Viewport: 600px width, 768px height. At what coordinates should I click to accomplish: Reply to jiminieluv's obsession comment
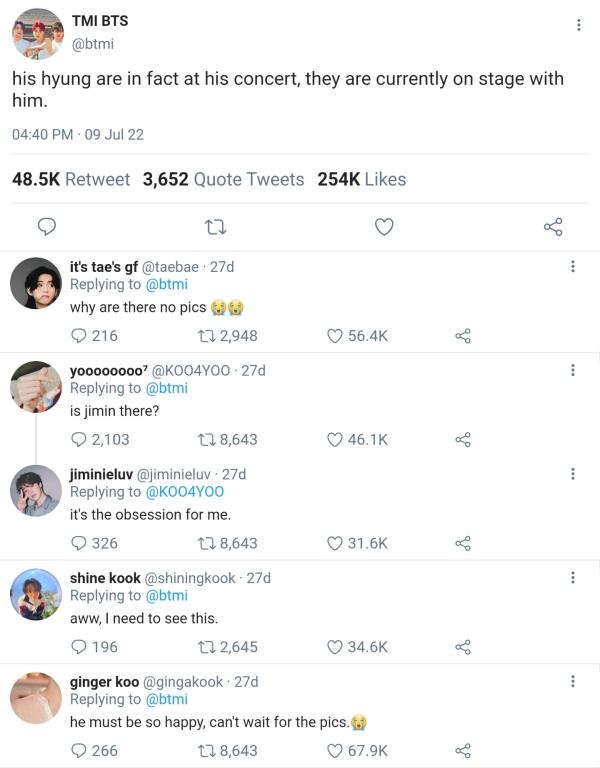[79, 543]
